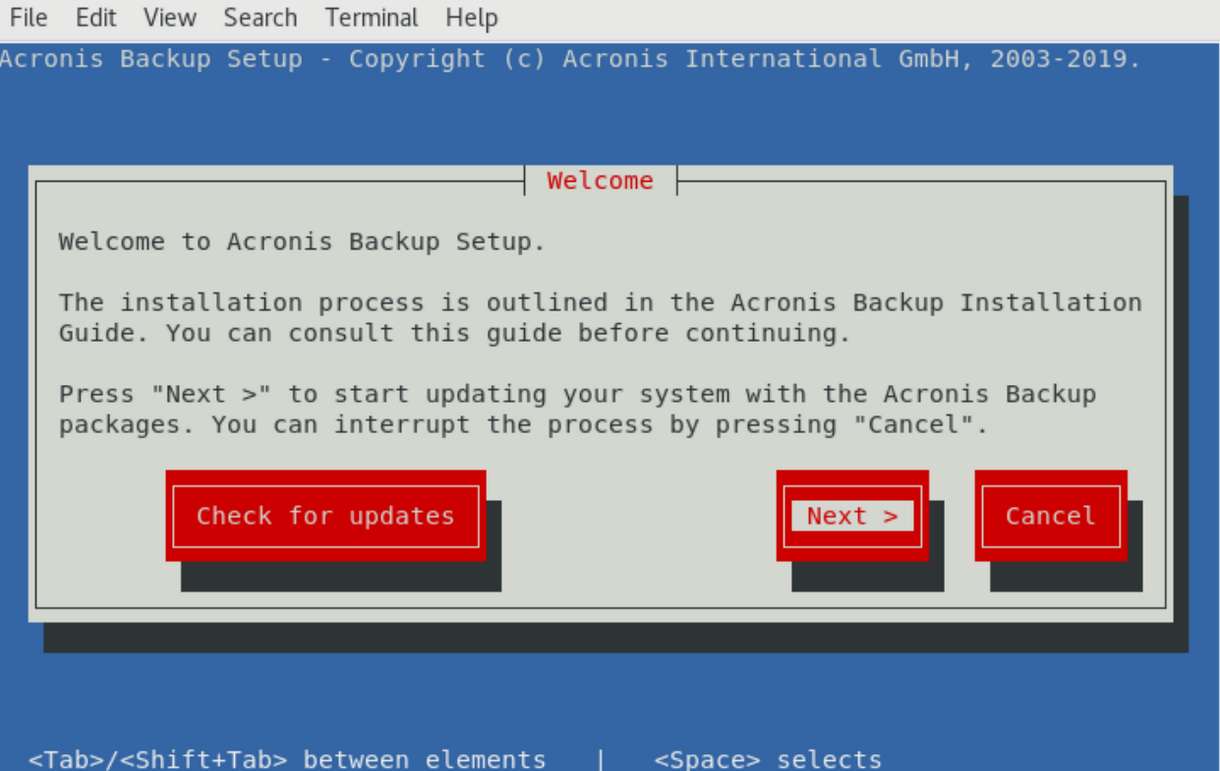This screenshot has width=1220, height=771.
Task: Open the Edit menu
Action: tap(96, 17)
